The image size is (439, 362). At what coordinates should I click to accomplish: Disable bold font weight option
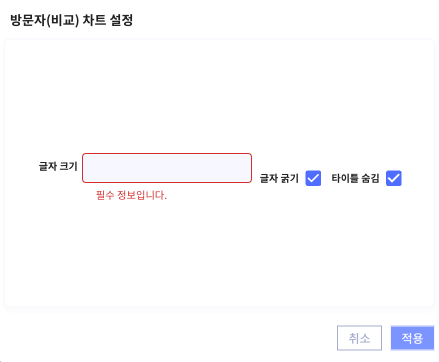coord(313,178)
